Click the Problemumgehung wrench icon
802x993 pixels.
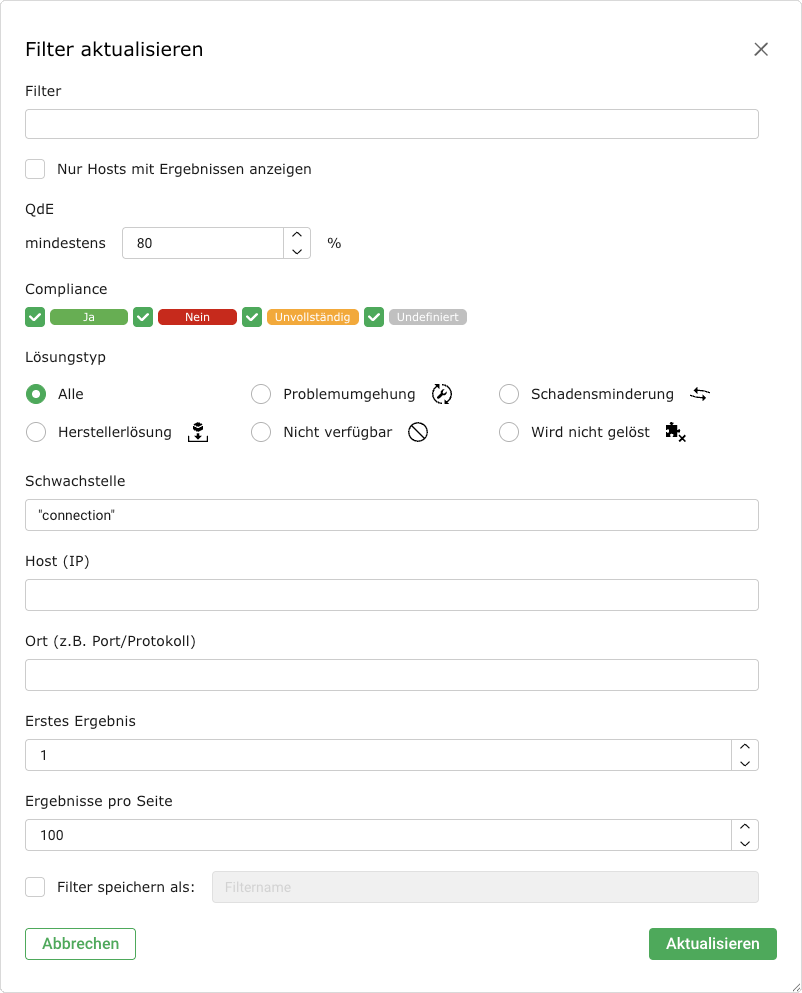442,394
